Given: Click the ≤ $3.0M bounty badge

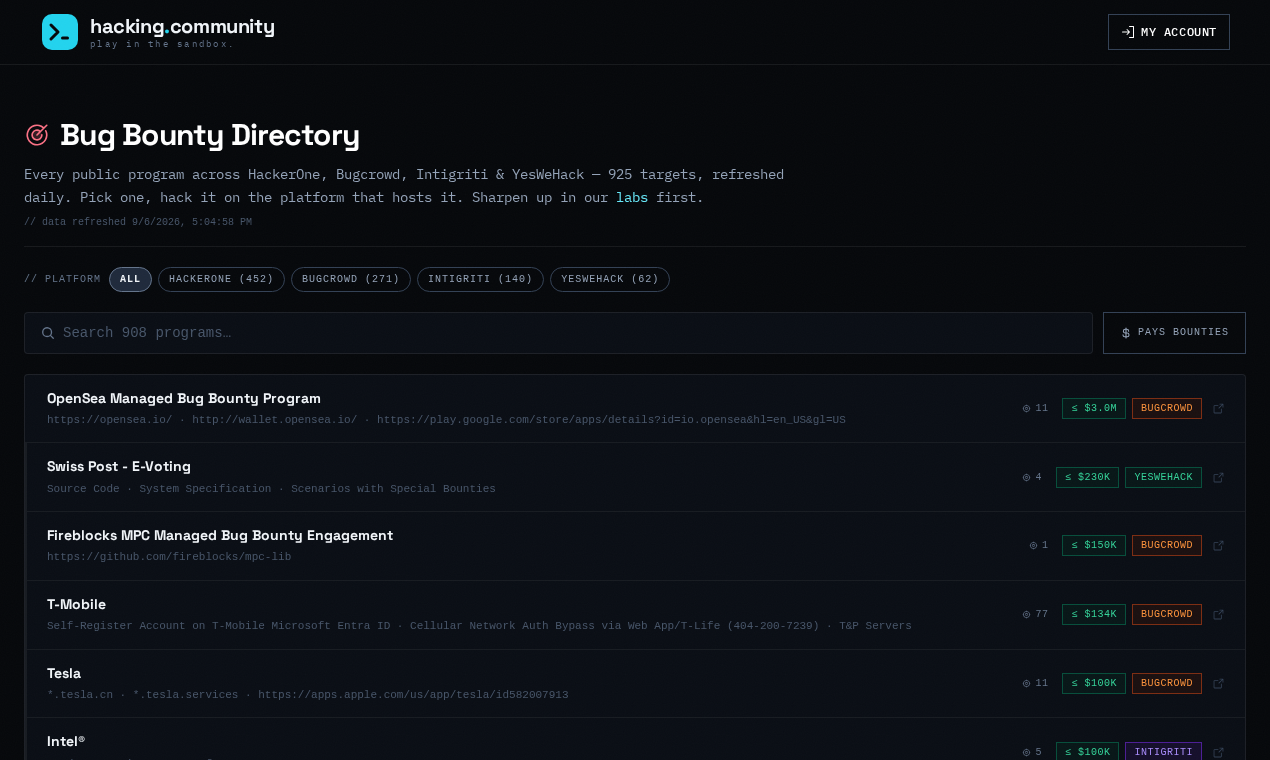Looking at the screenshot, I should tap(1094, 408).
